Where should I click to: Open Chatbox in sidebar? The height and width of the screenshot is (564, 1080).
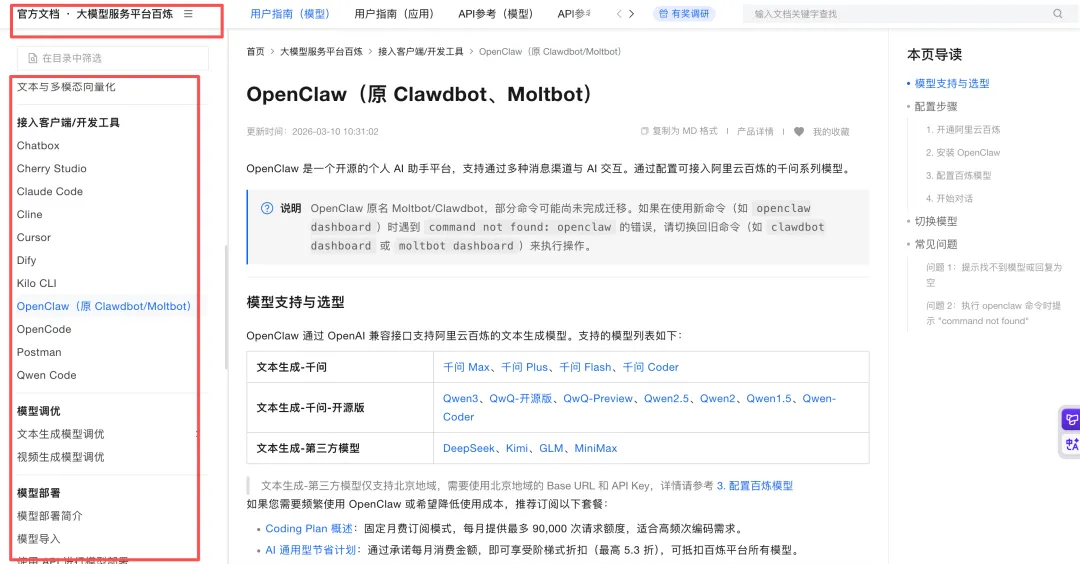pyautogui.click(x=38, y=145)
